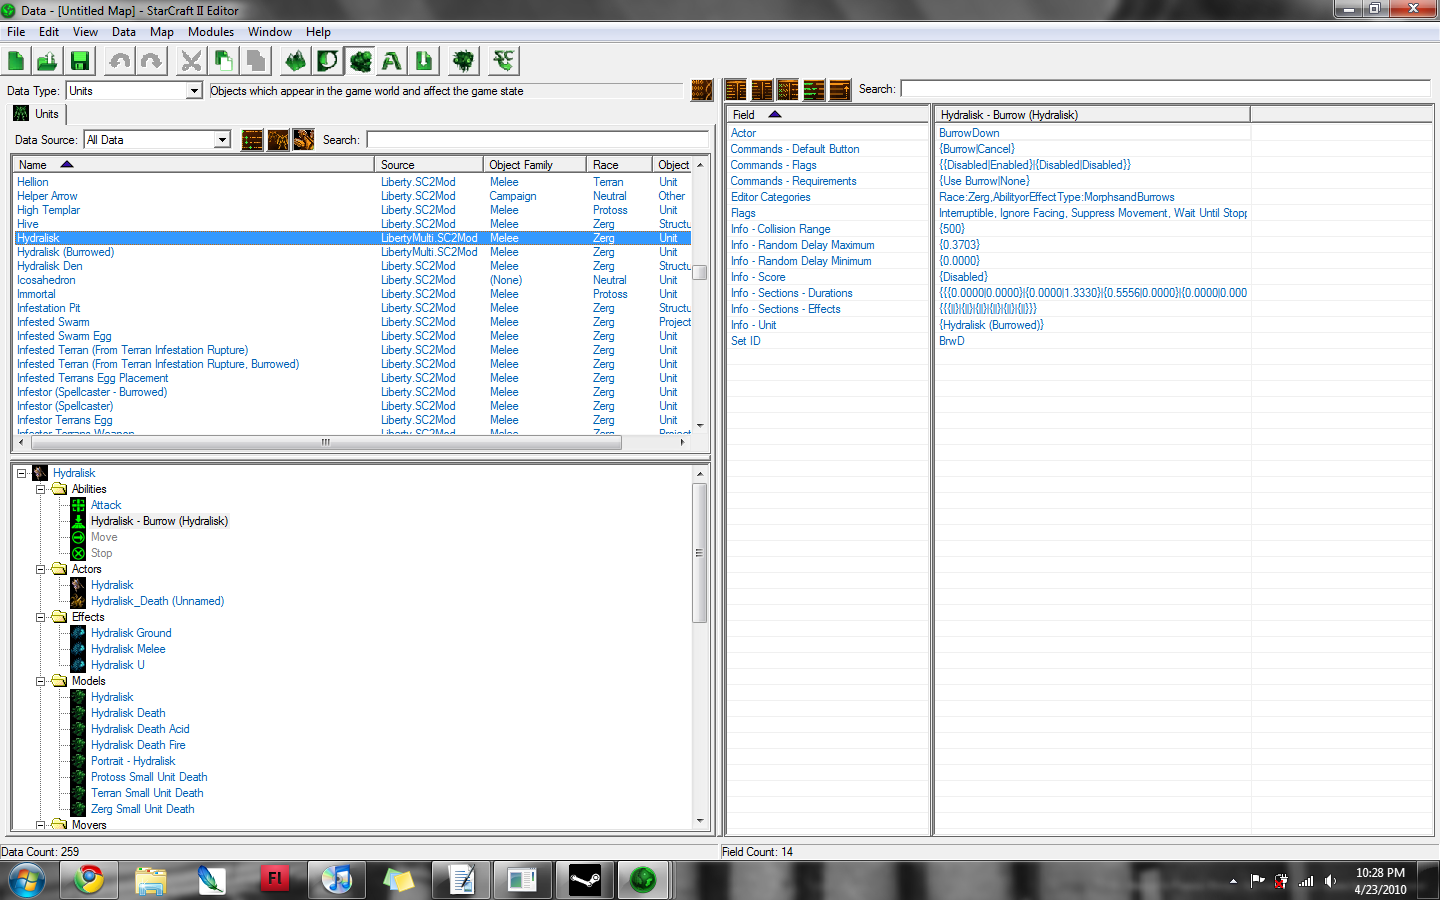Sort by the Field column header
Image resolution: width=1440 pixels, height=900 pixels.
click(x=828, y=115)
